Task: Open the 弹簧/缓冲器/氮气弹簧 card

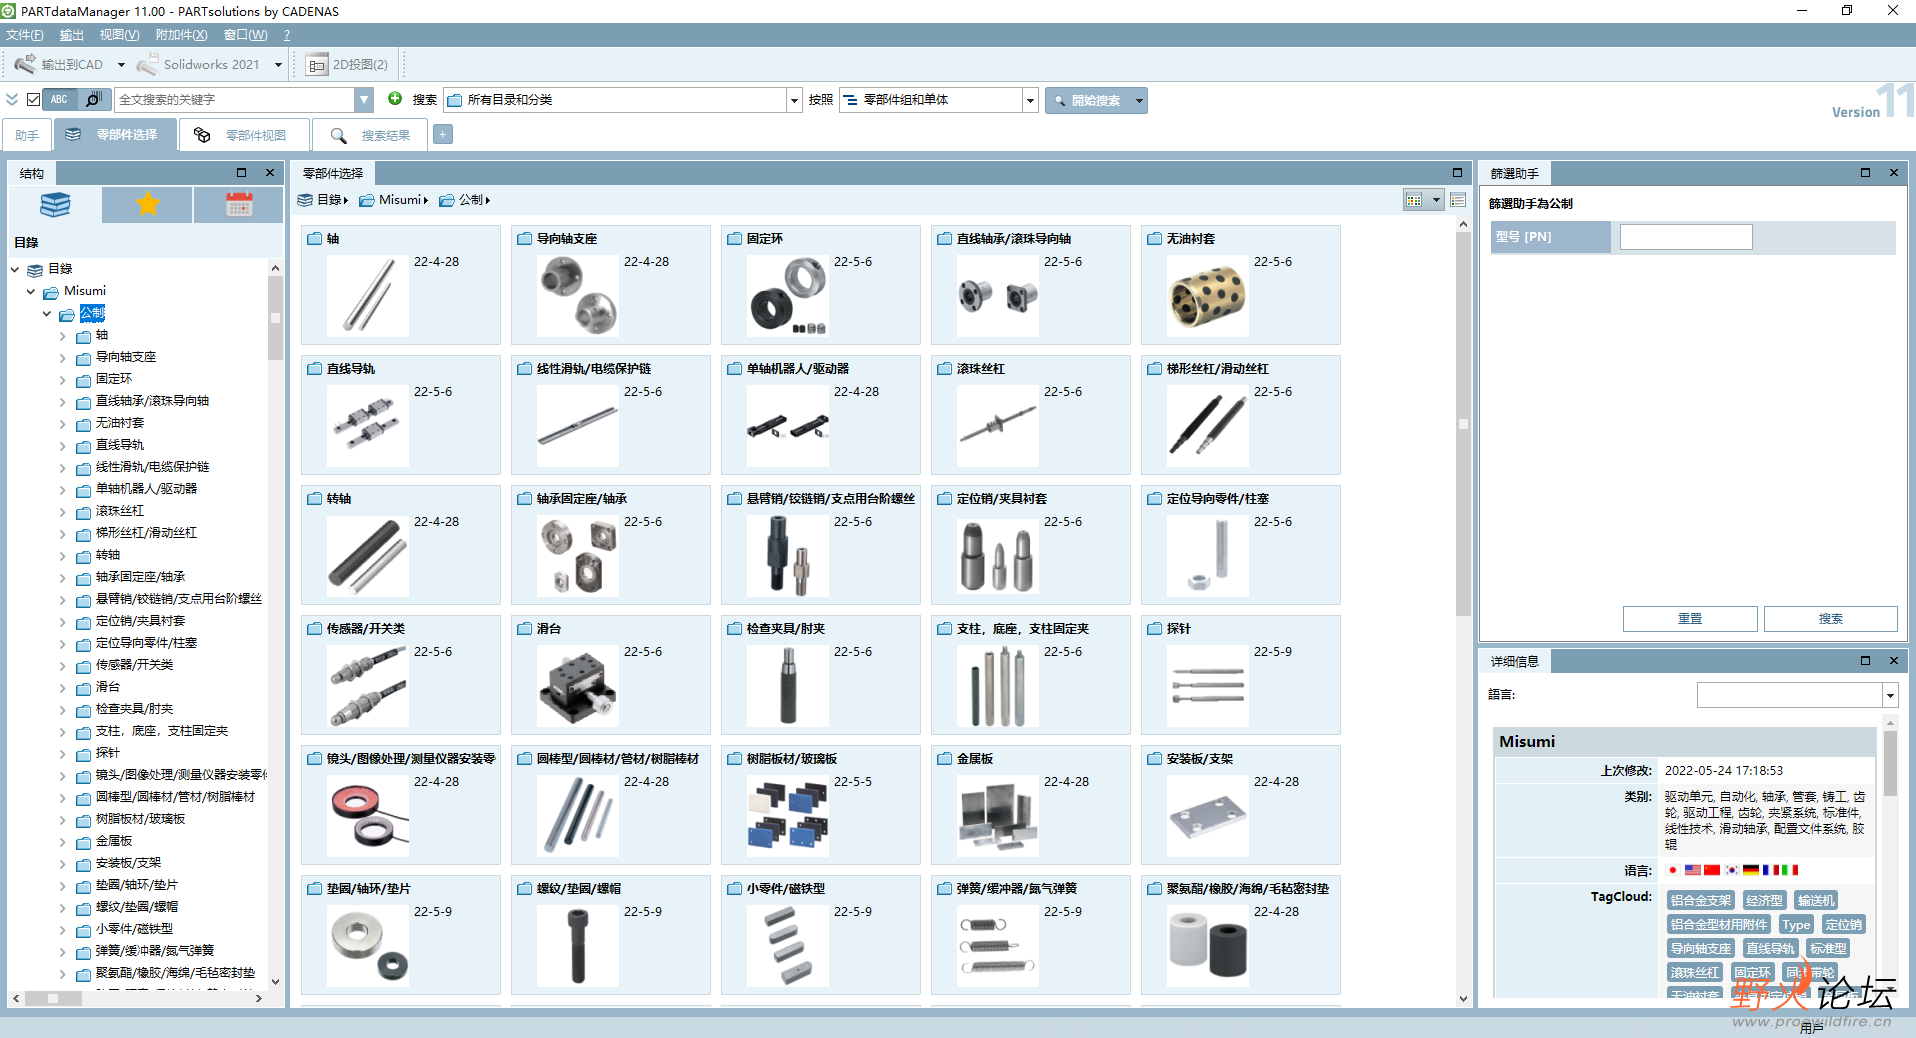Action: click(1031, 935)
